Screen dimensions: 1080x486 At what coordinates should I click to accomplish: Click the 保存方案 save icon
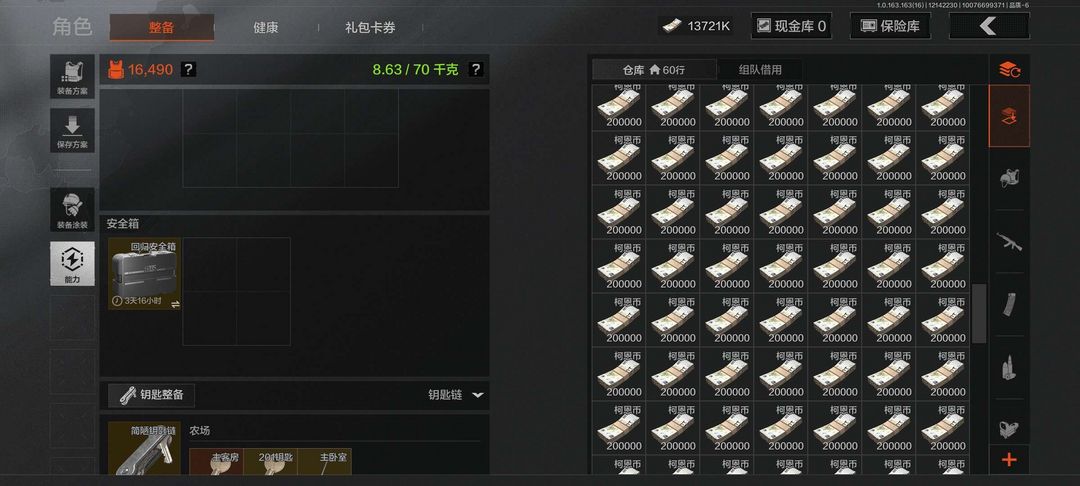tap(72, 130)
